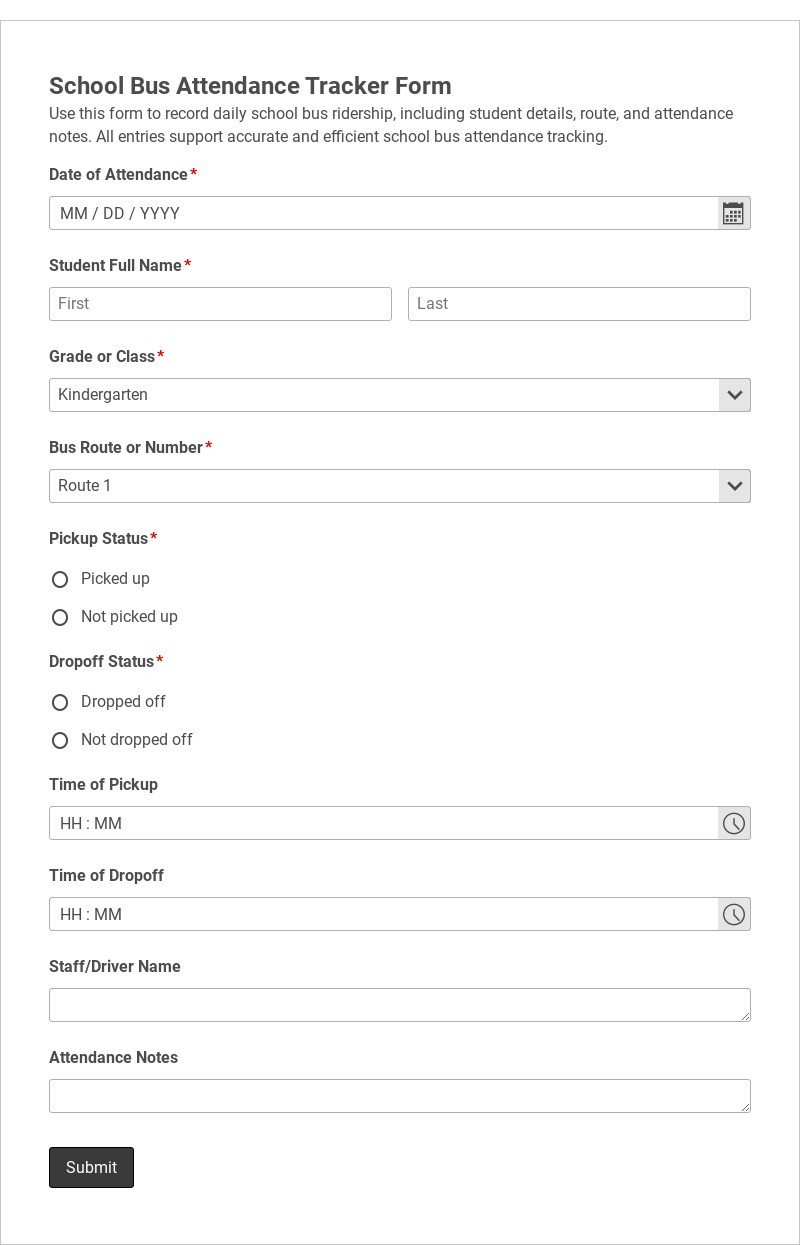Expand the Grade or Class dropdown arrow
Image resolution: width=800 pixels, height=1245 pixels.
(x=734, y=395)
